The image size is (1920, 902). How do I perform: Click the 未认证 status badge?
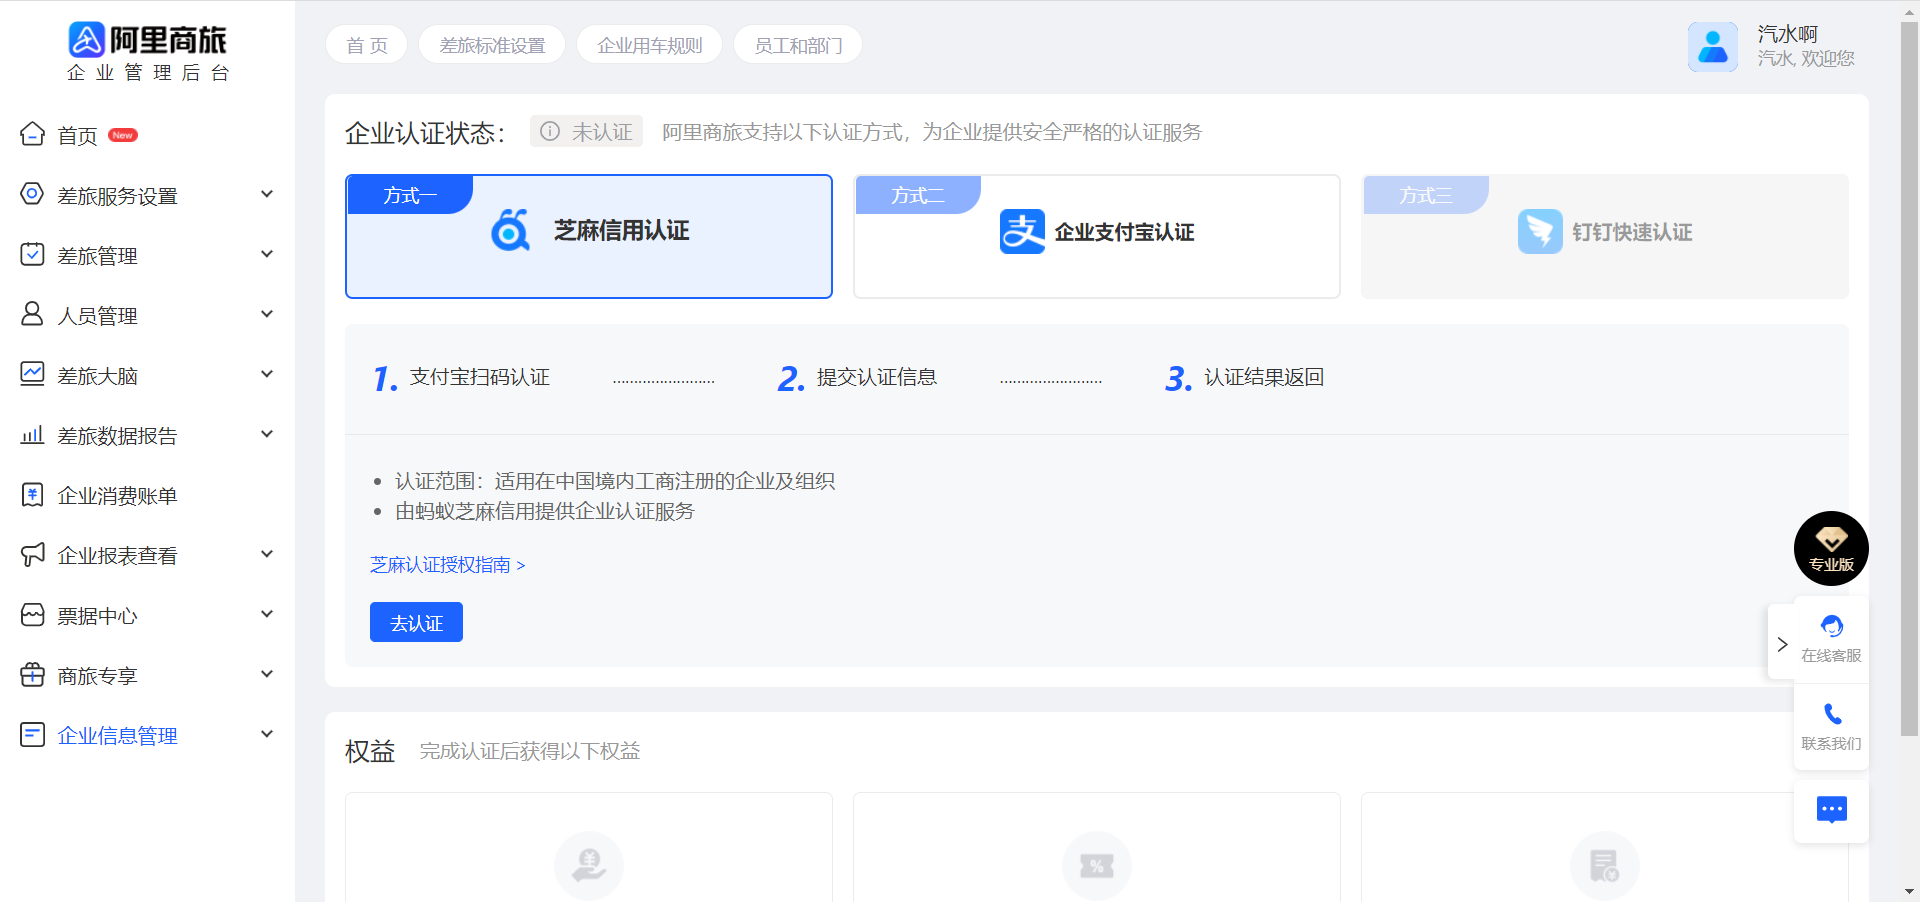tap(586, 131)
